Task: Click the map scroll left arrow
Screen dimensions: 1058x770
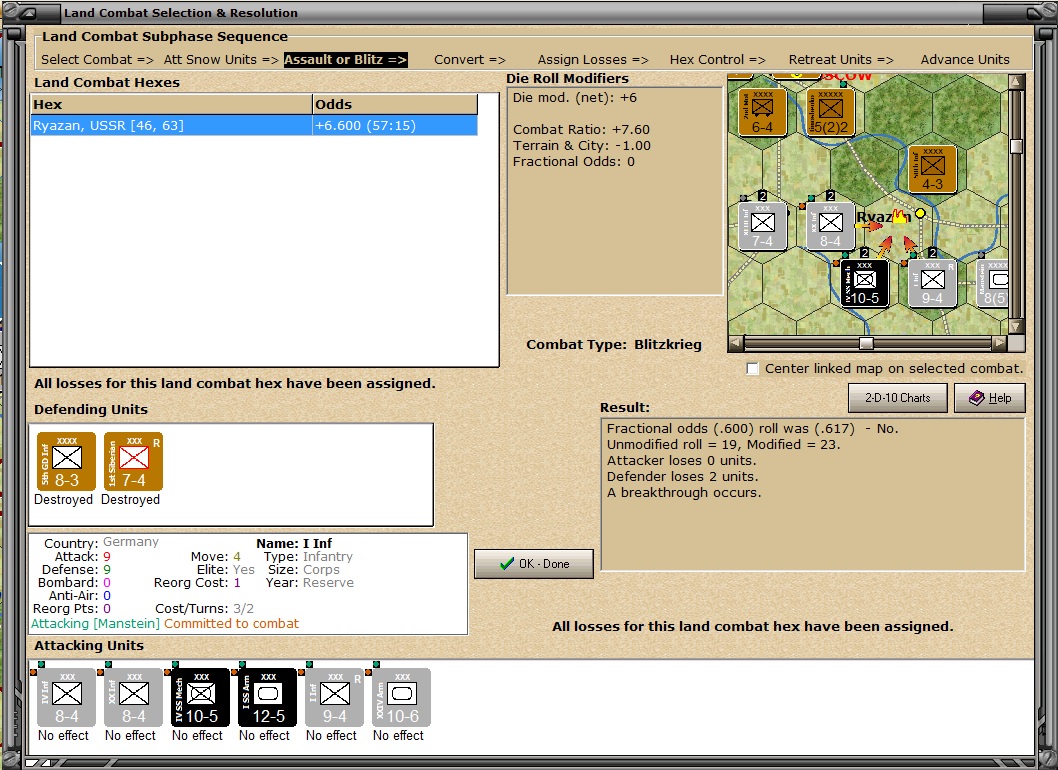Action: [736, 343]
